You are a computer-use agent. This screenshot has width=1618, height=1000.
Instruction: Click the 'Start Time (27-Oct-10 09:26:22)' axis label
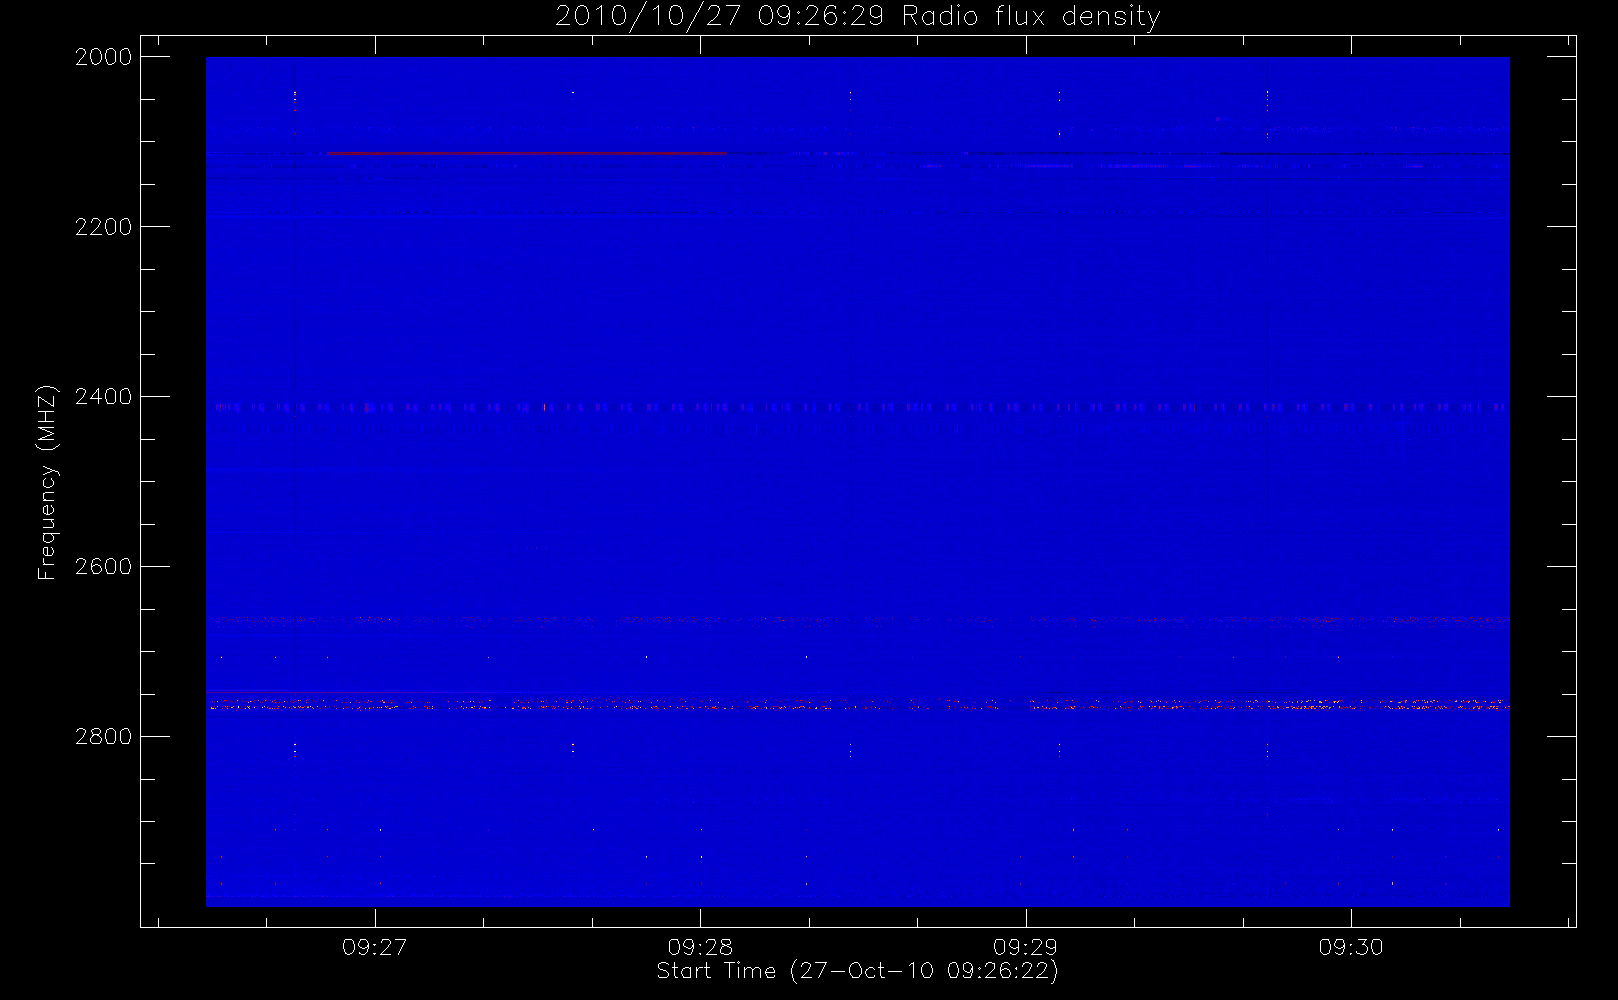coord(857,971)
